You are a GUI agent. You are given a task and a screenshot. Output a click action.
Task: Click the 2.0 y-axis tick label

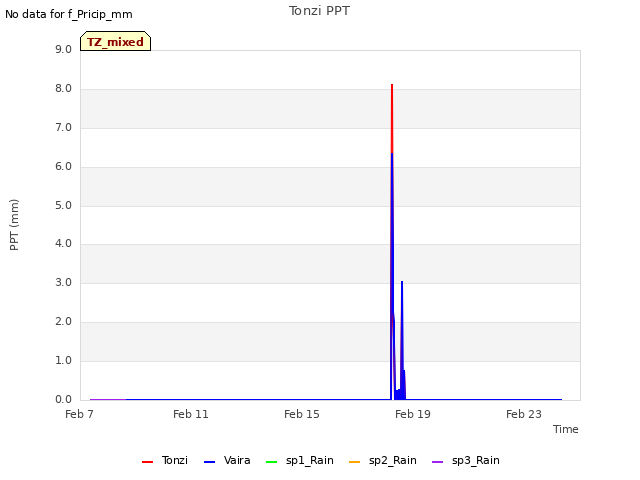[63, 322]
